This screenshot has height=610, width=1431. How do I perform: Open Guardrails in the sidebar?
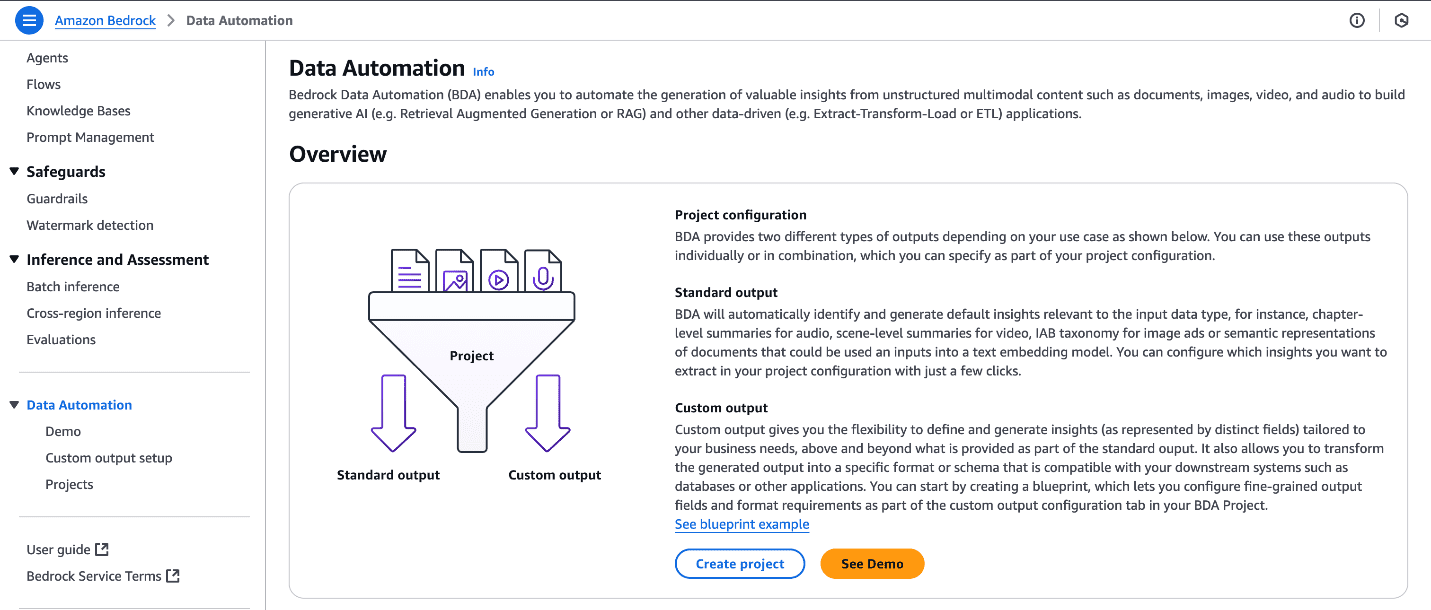[x=57, y=199]
